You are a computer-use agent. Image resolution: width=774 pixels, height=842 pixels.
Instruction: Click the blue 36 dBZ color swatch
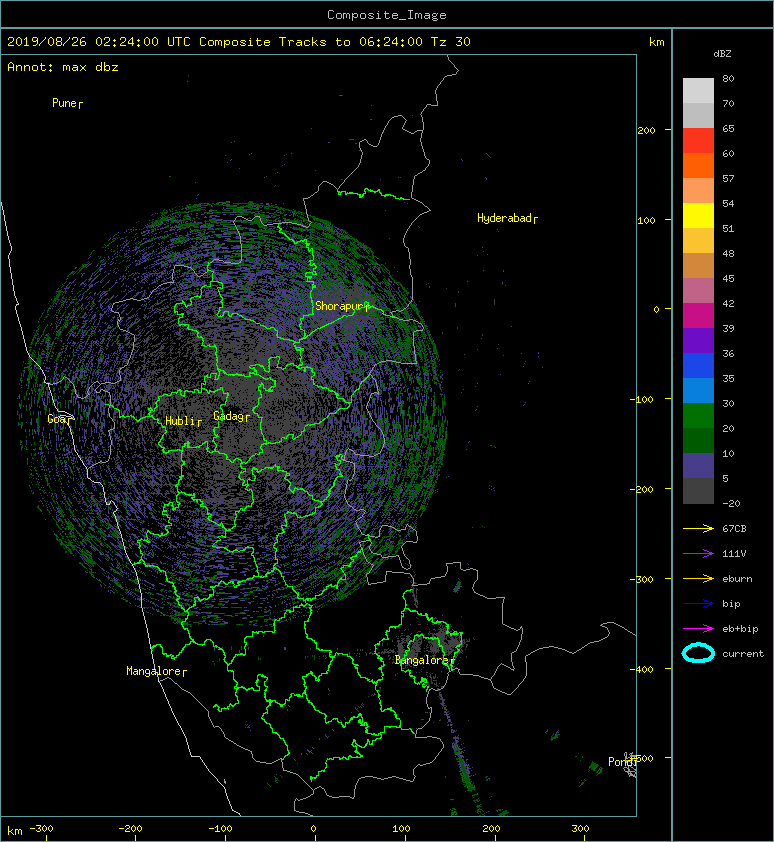click(698, 365)
